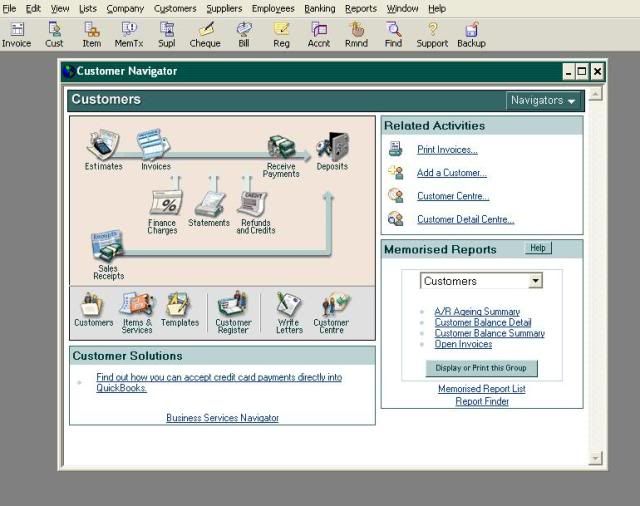Image resolution: width=640 pixels, height=506 pixels.
Task: Open the Customer Centre link
Action: coord(453,196)
